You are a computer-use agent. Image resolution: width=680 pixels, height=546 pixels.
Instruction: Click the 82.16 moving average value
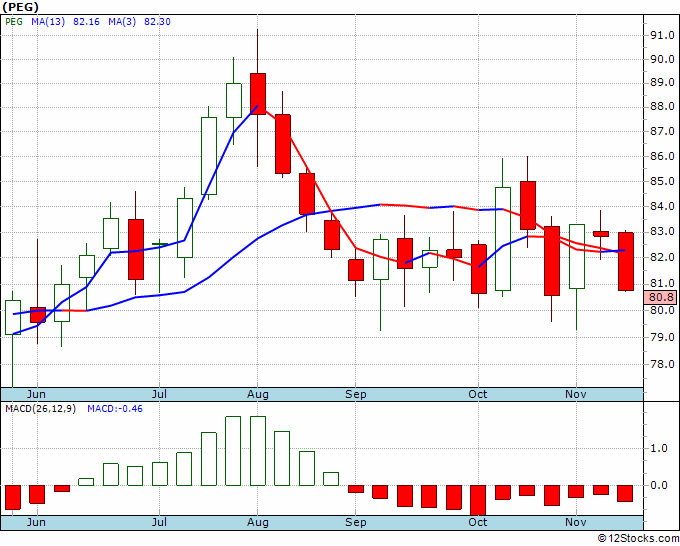(x=86, y=21)
